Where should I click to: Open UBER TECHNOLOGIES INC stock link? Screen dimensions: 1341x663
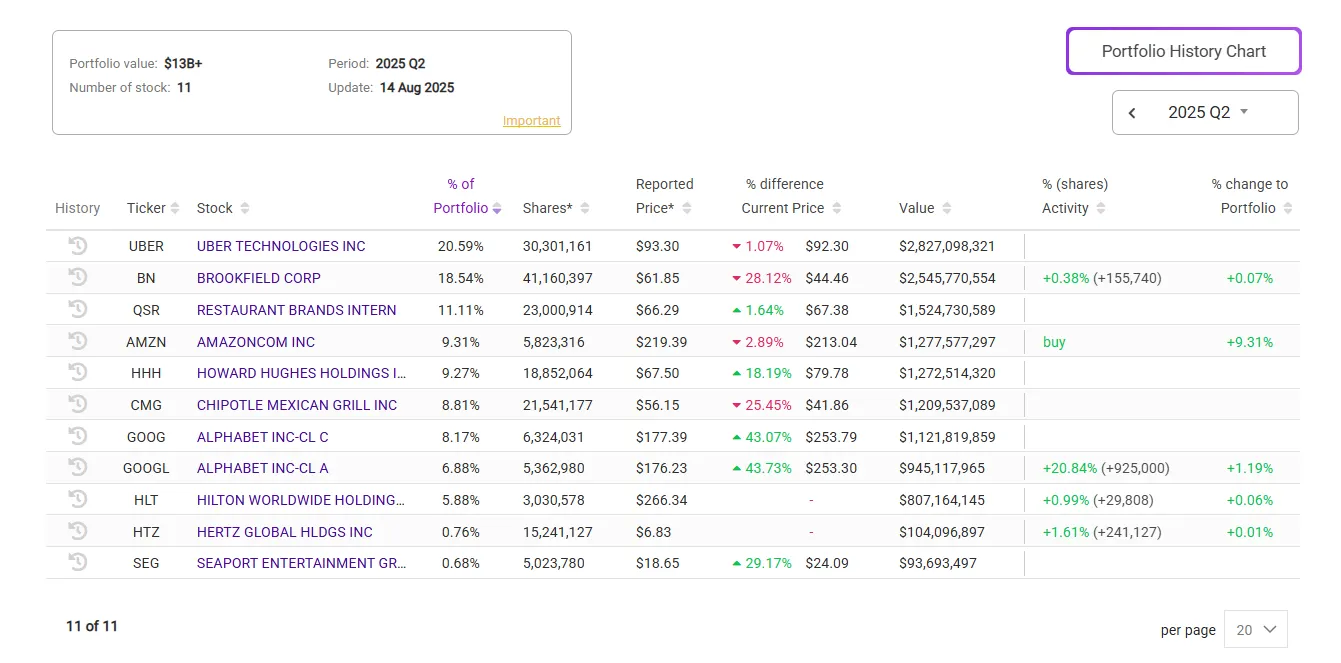(x=281, y=246)
